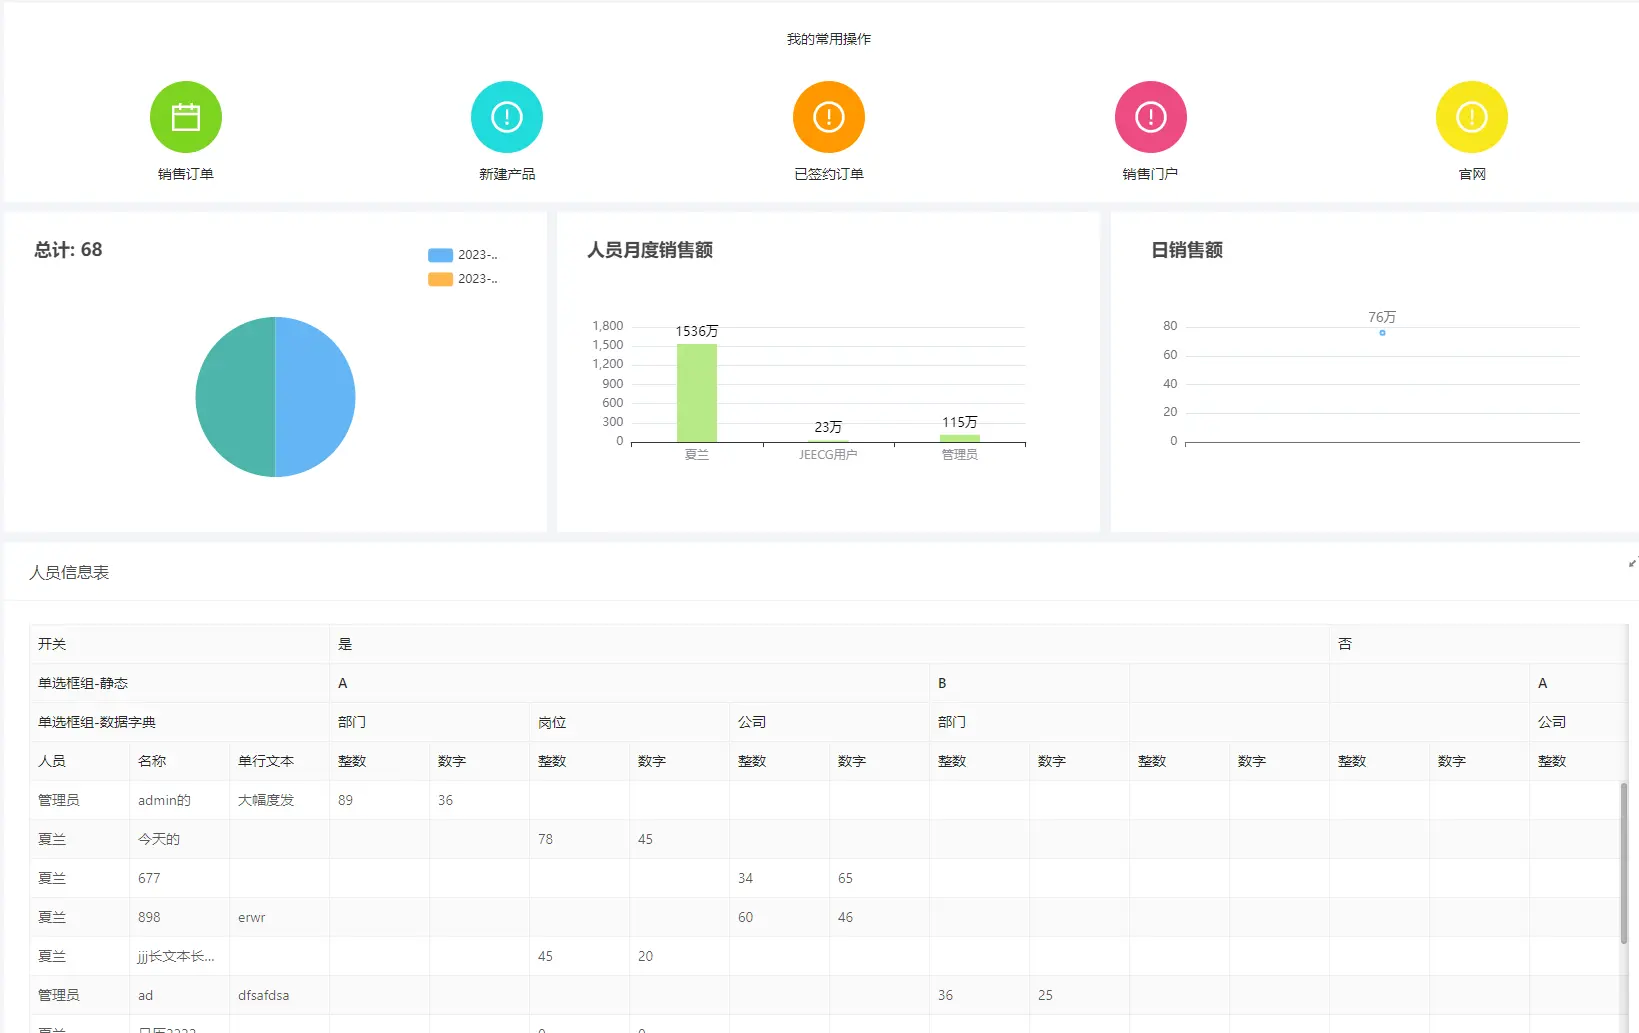Click the 76万 data point in 日销售额 chart

pos(1382,332)
